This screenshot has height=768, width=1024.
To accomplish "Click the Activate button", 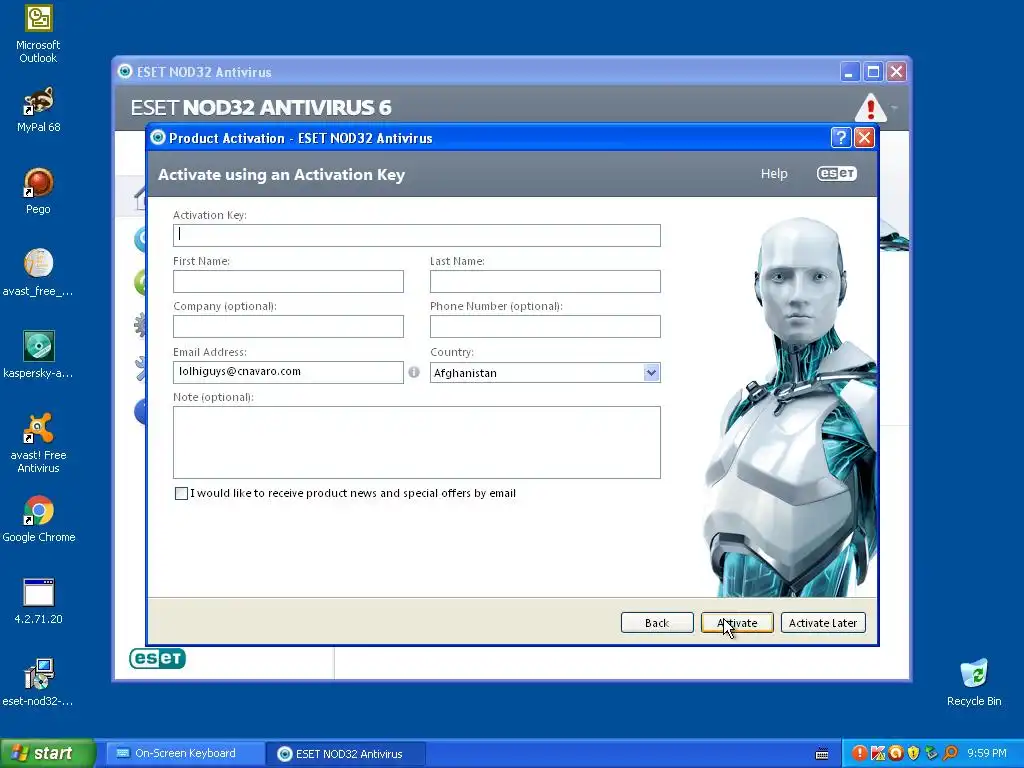I will [x=737, y=623].
